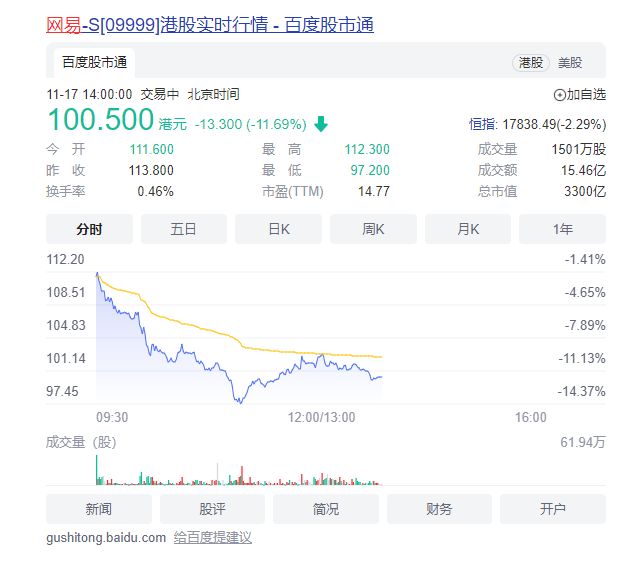Viewport: 636px width, 562px height.
Task: Select the 五日 chart tab
Action: (184, 229)
